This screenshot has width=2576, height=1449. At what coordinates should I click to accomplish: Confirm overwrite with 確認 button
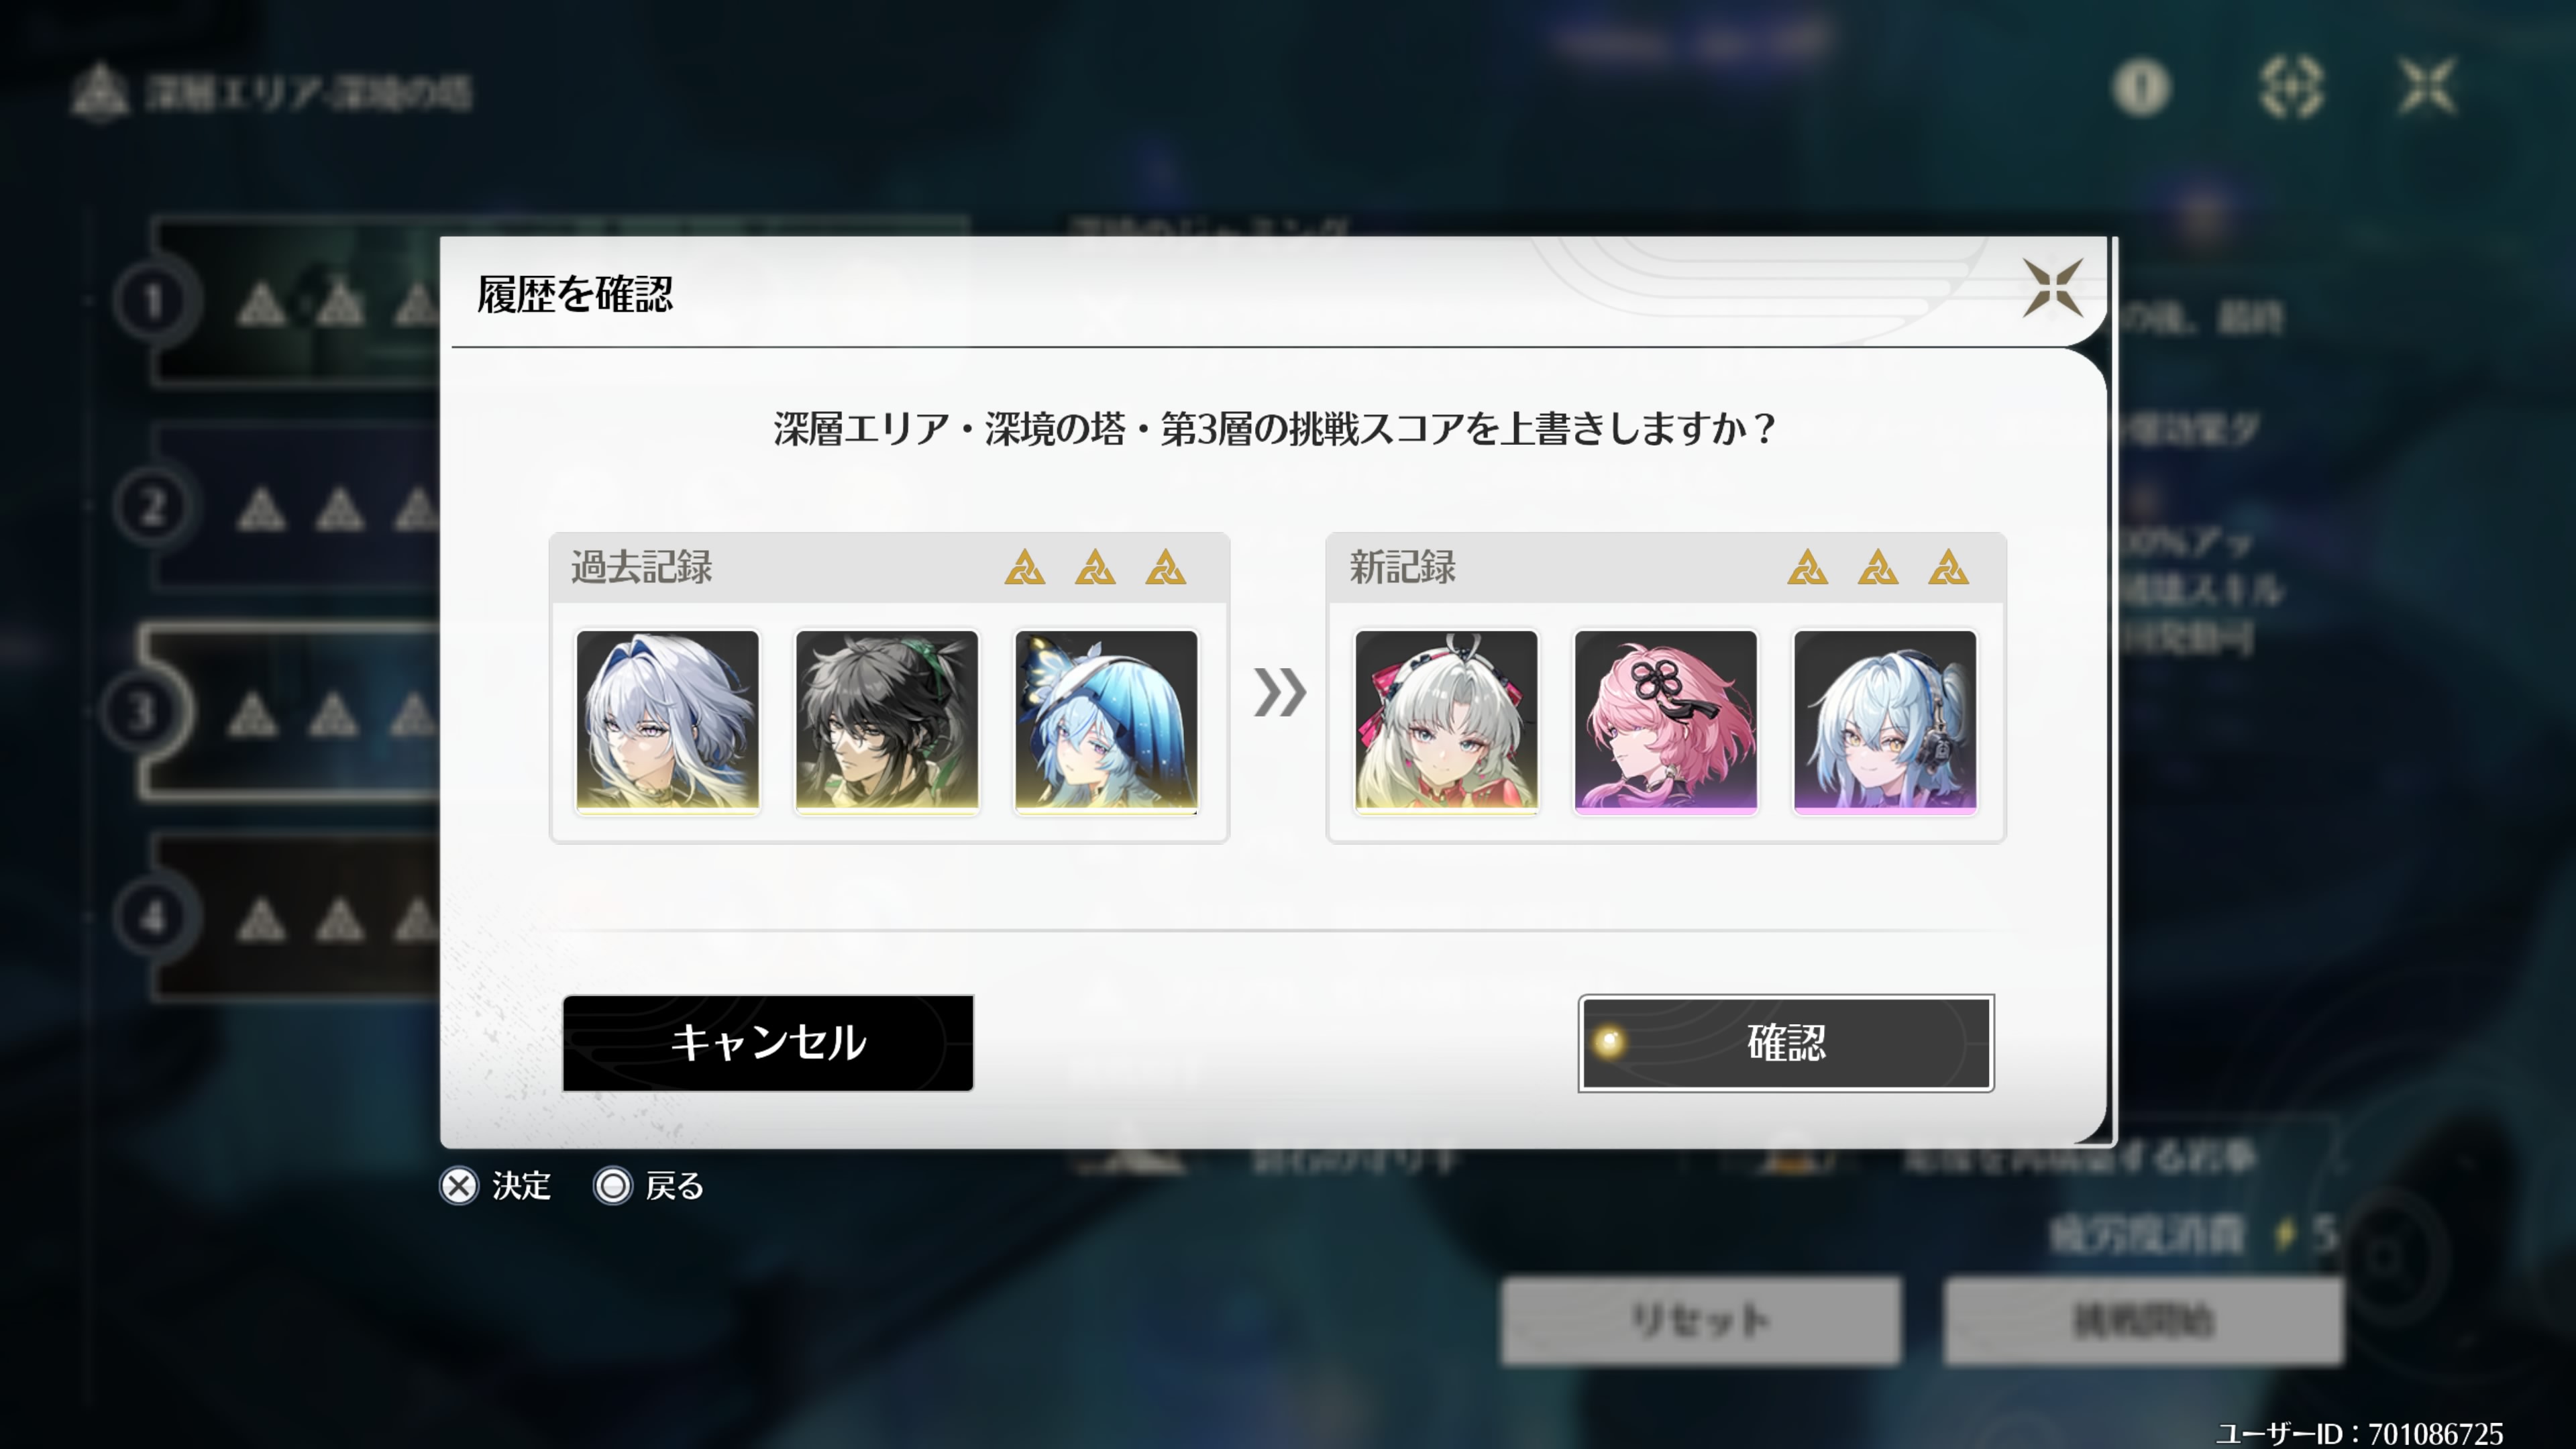1786,1043
